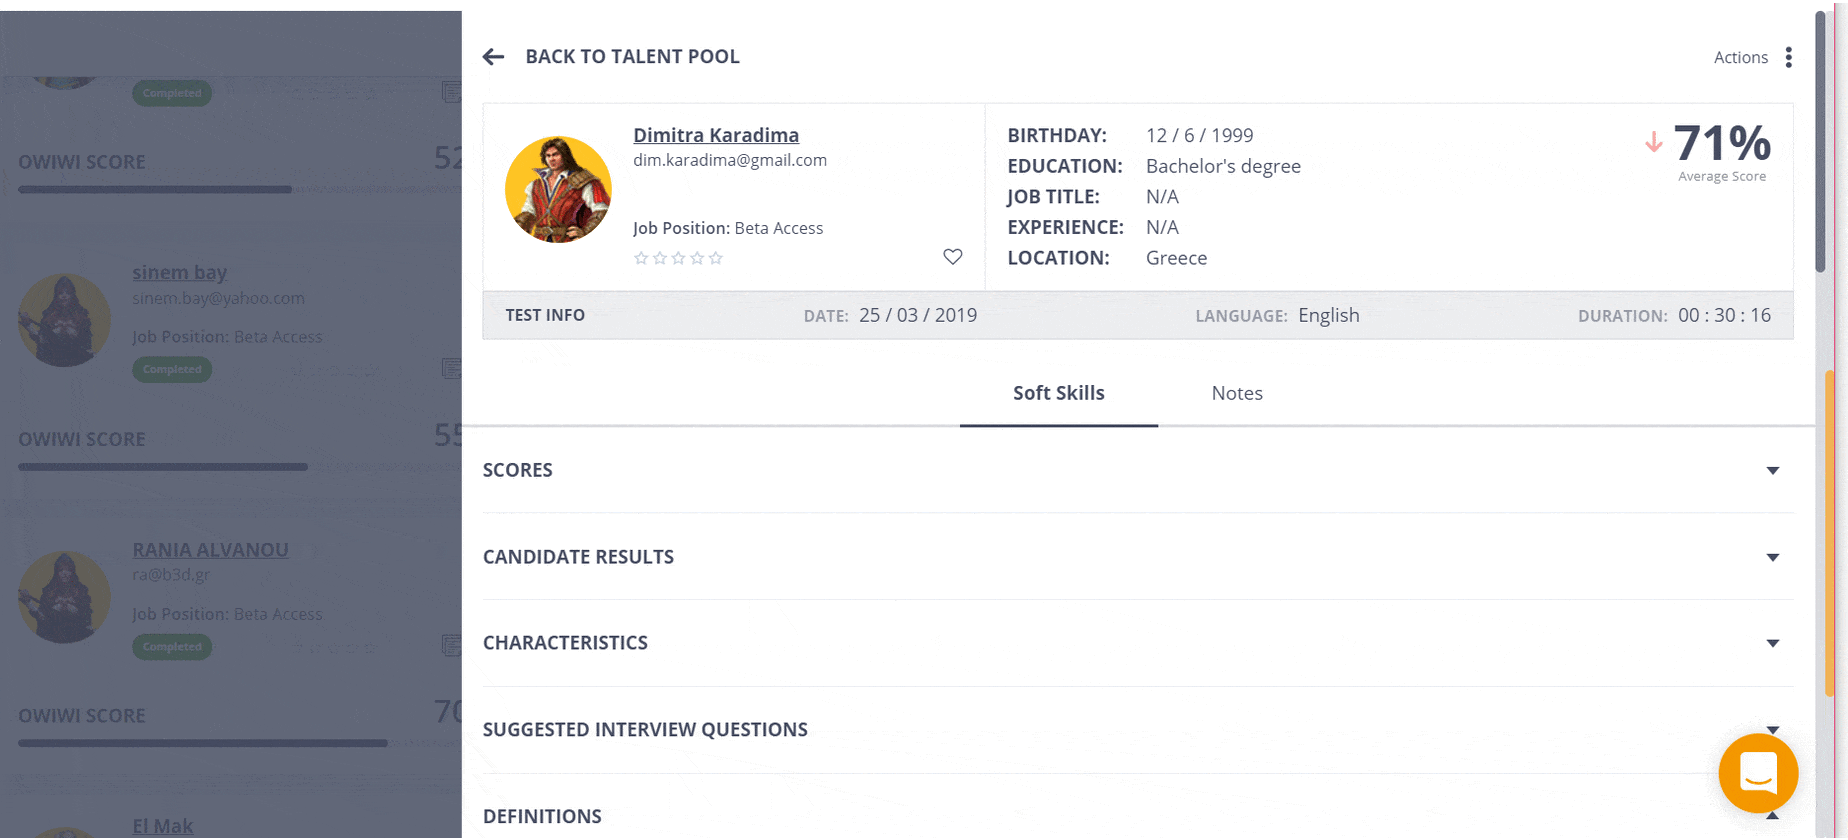The width and height of the screenshot is (1848, 840).
Task: Click the email dim.karadima@gmail.com
Action: click(x=730, y=160)
